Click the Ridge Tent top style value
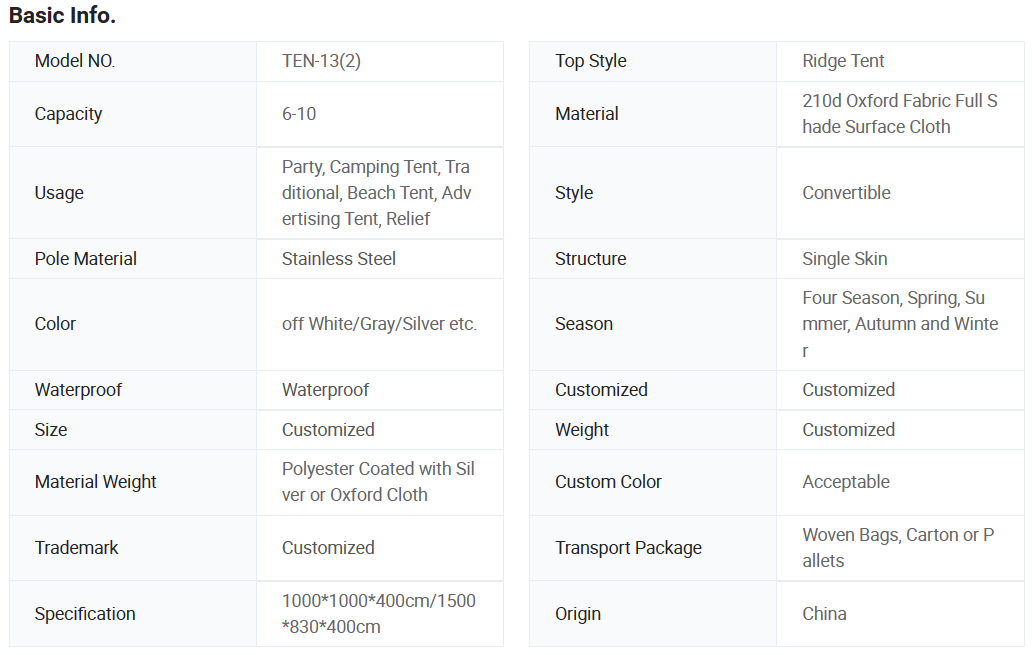The width and height of the screenshot is (1032, 655). point(843,61)
